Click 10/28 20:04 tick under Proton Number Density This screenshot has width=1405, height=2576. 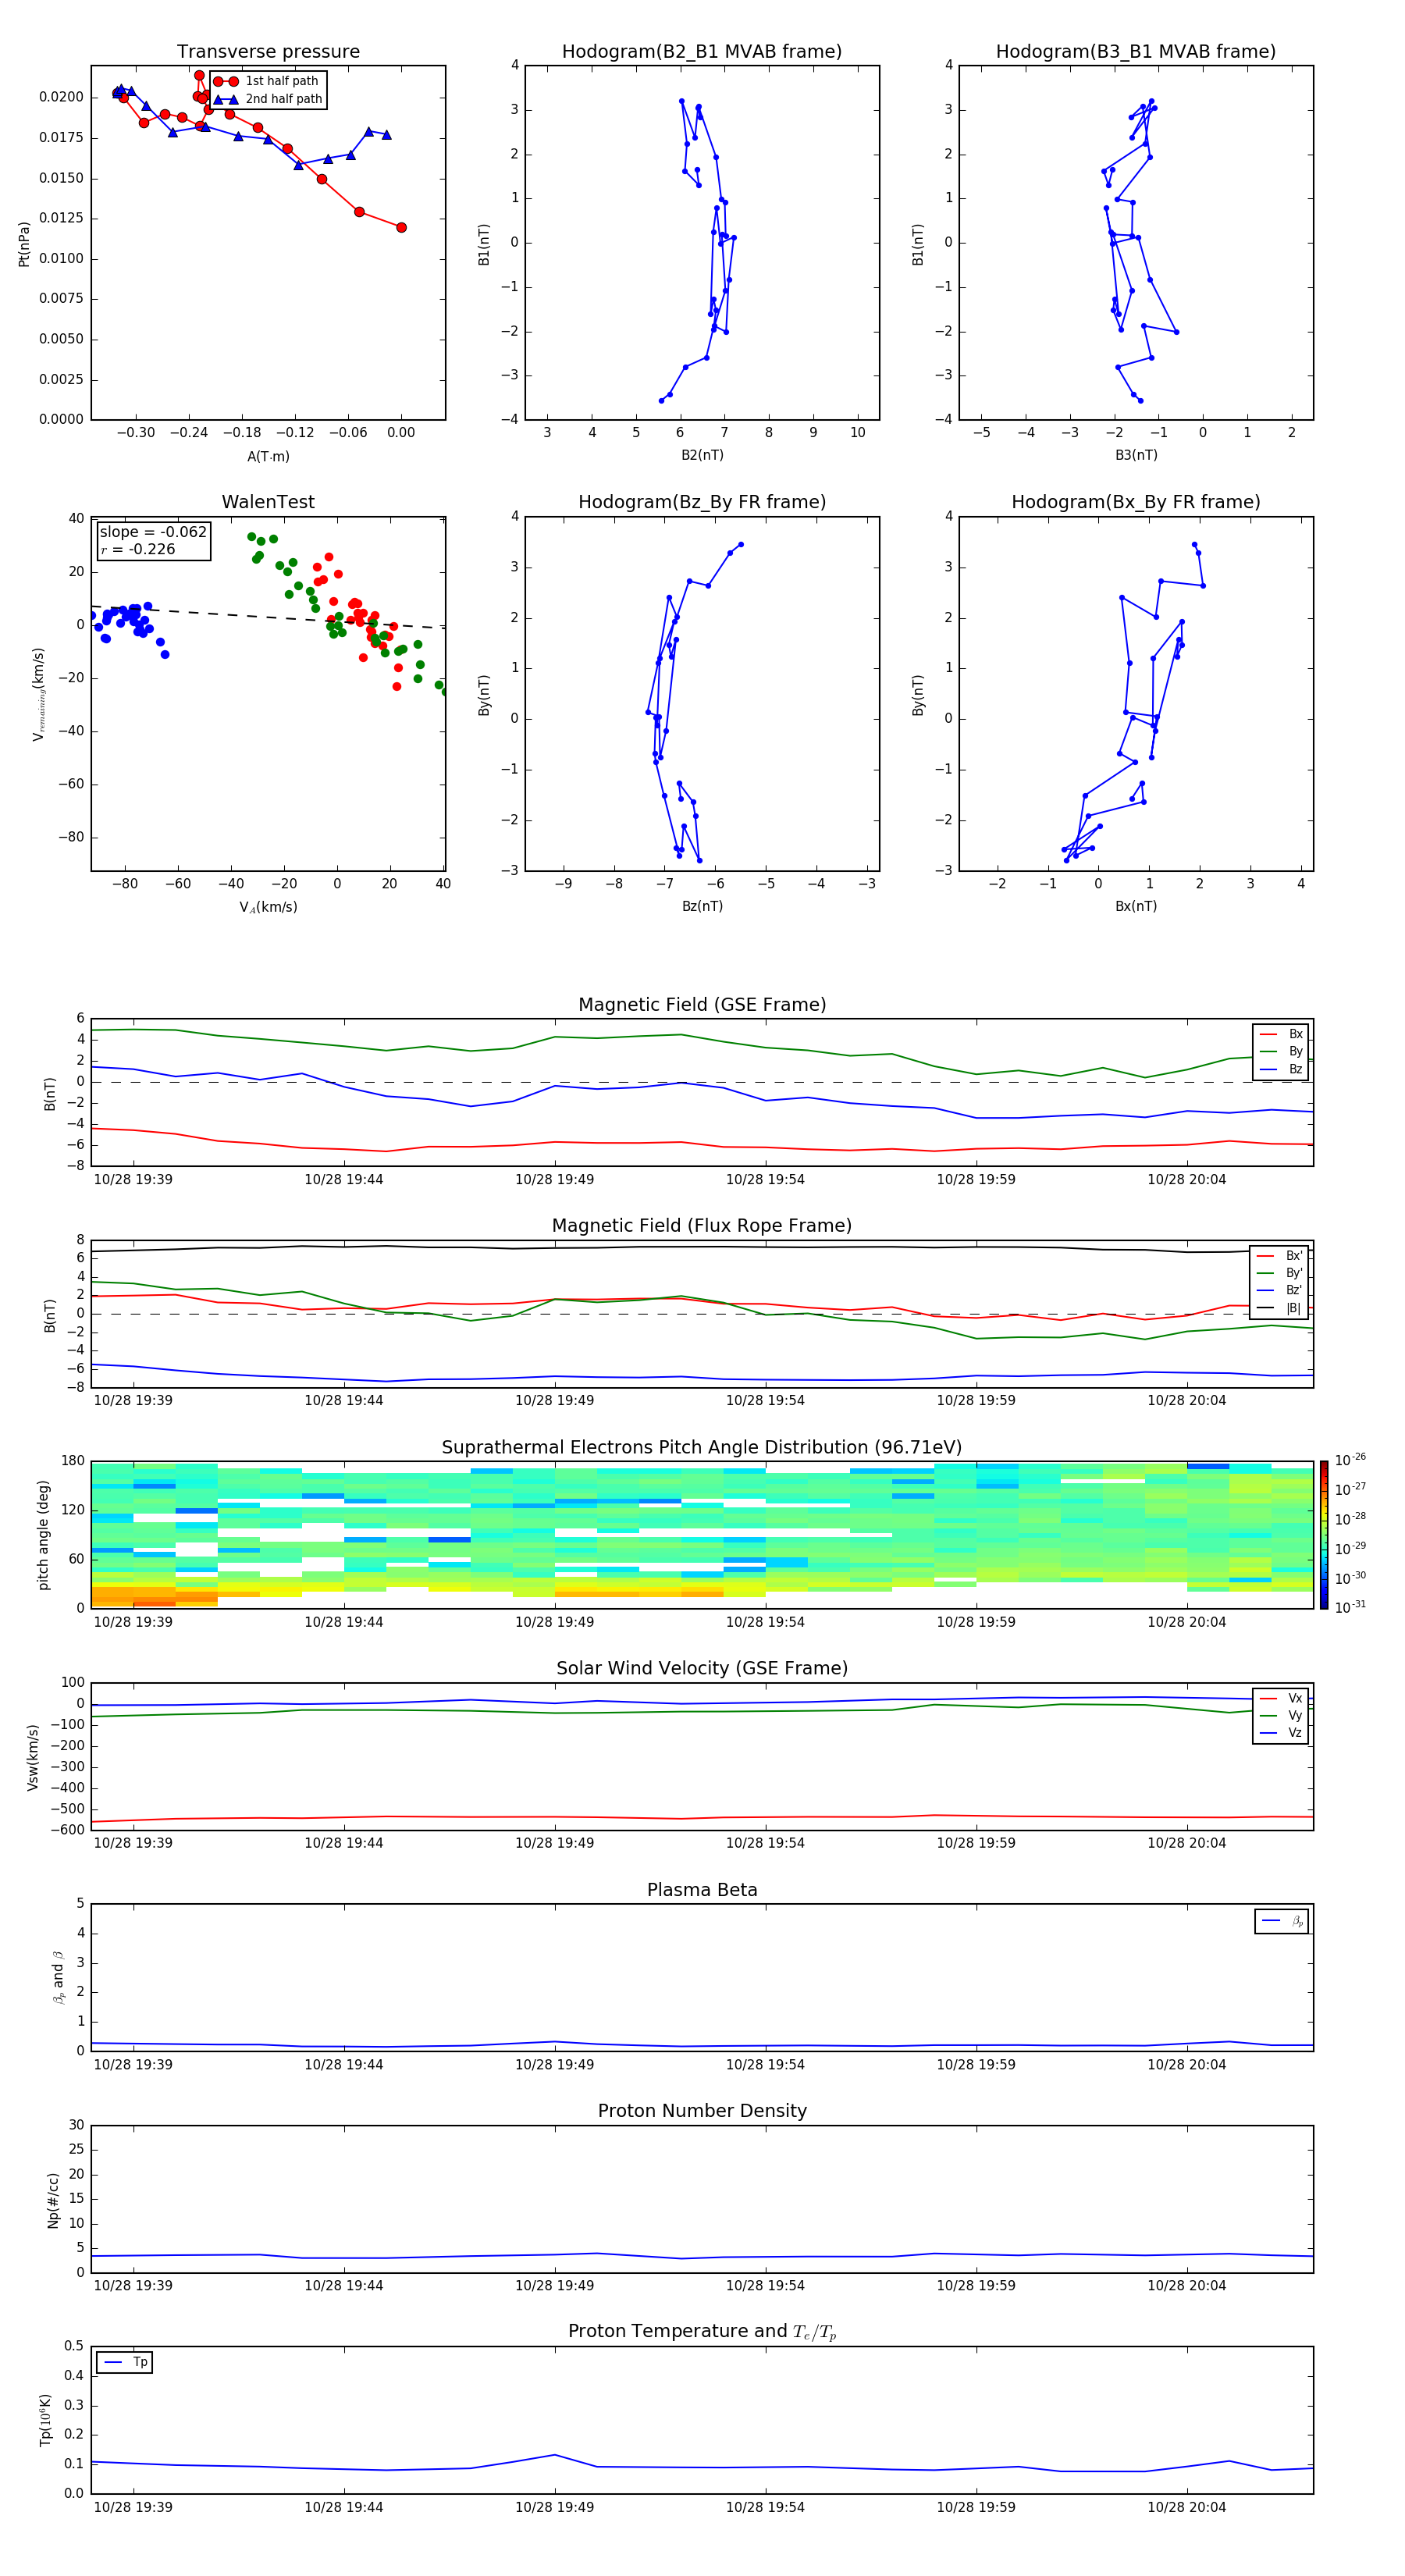click(1186, 2285)
